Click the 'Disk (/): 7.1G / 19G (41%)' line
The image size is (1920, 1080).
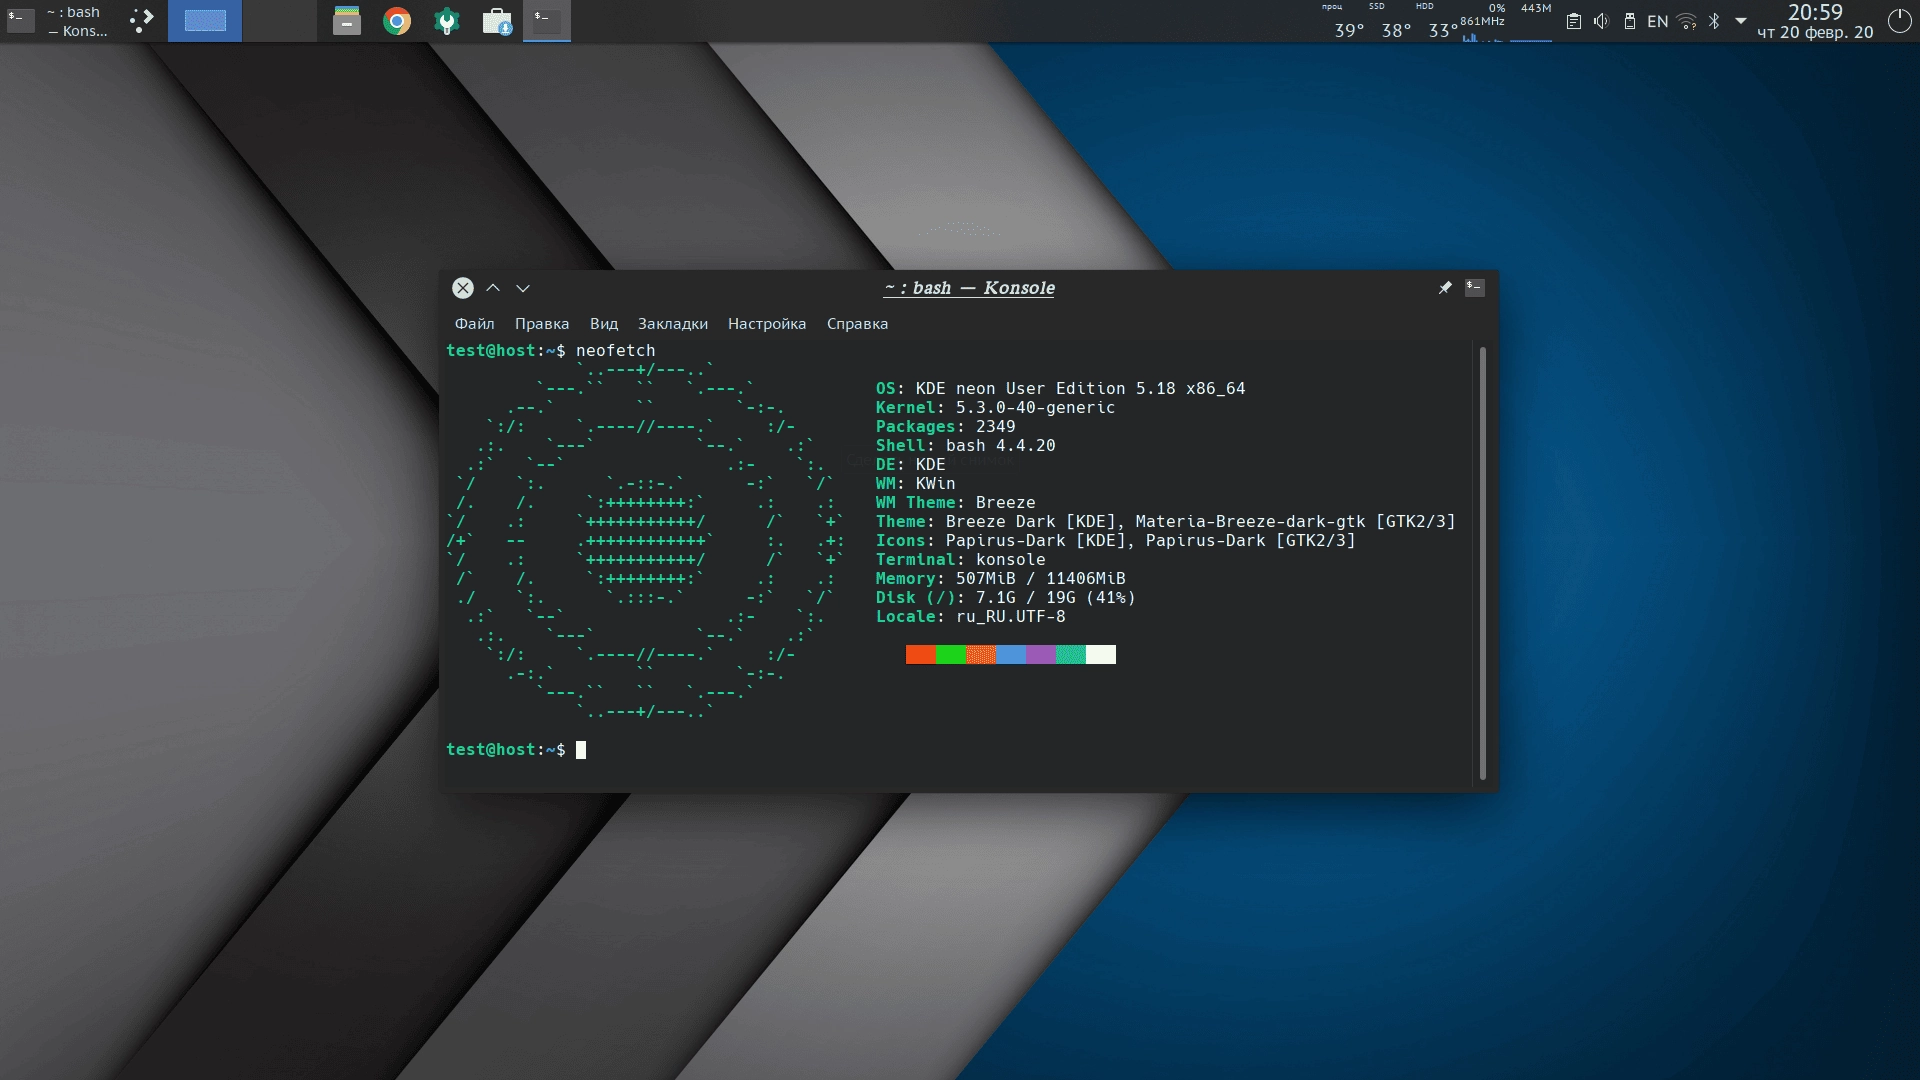tap(1006, 598)
